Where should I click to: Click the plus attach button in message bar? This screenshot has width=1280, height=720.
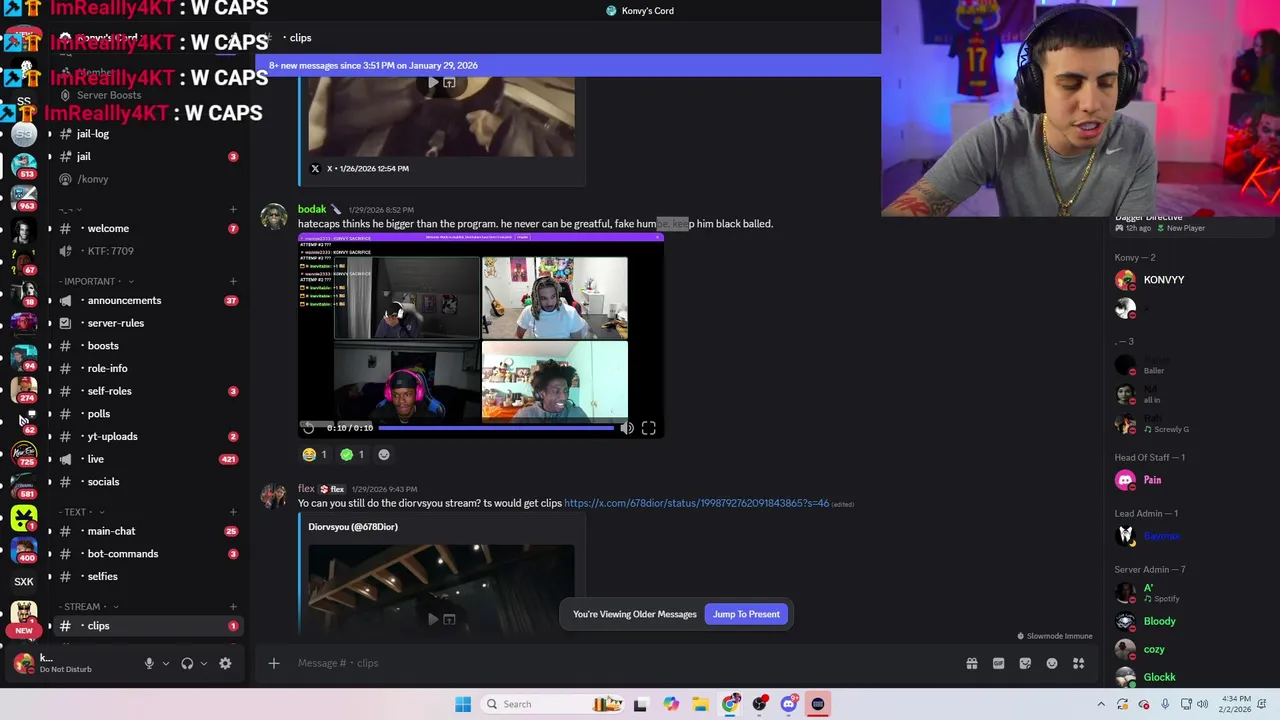273,663
